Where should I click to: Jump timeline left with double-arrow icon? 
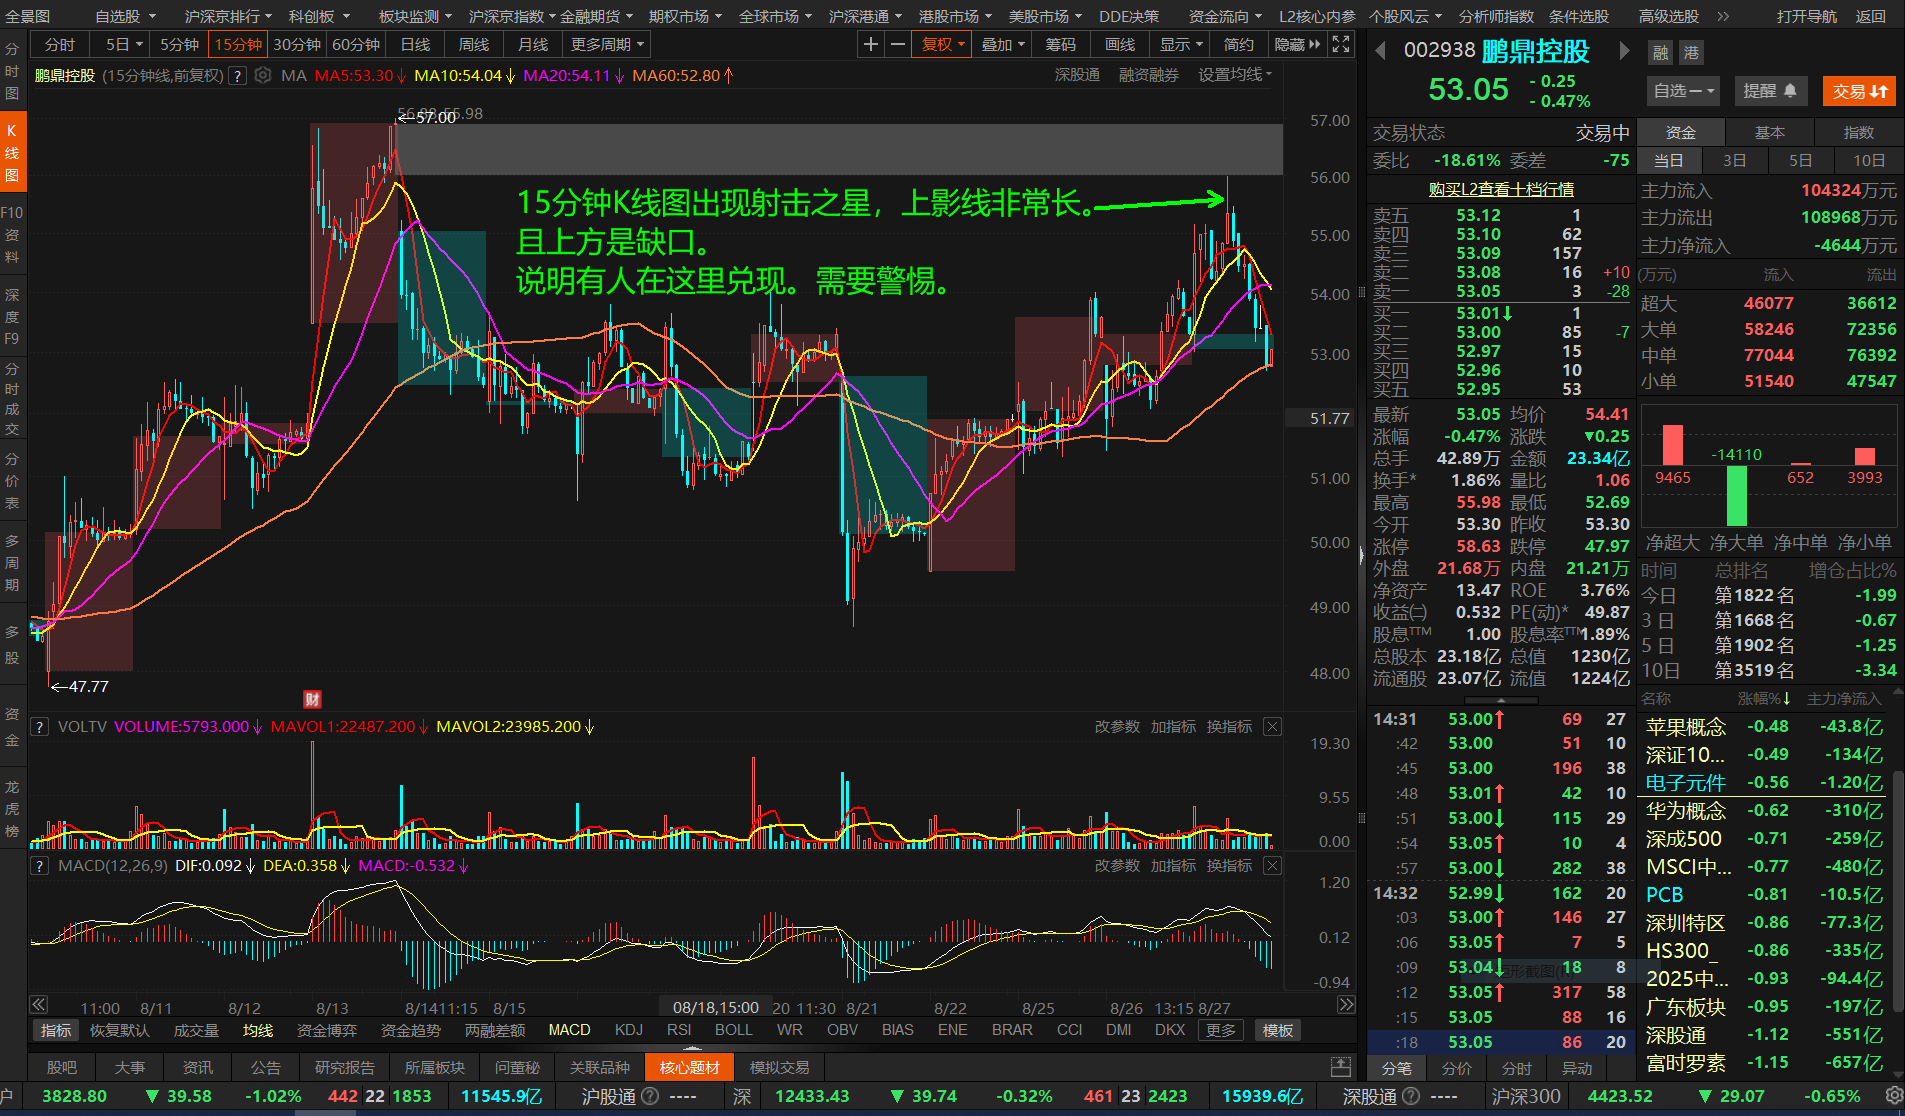click(x=39, y=1004)
